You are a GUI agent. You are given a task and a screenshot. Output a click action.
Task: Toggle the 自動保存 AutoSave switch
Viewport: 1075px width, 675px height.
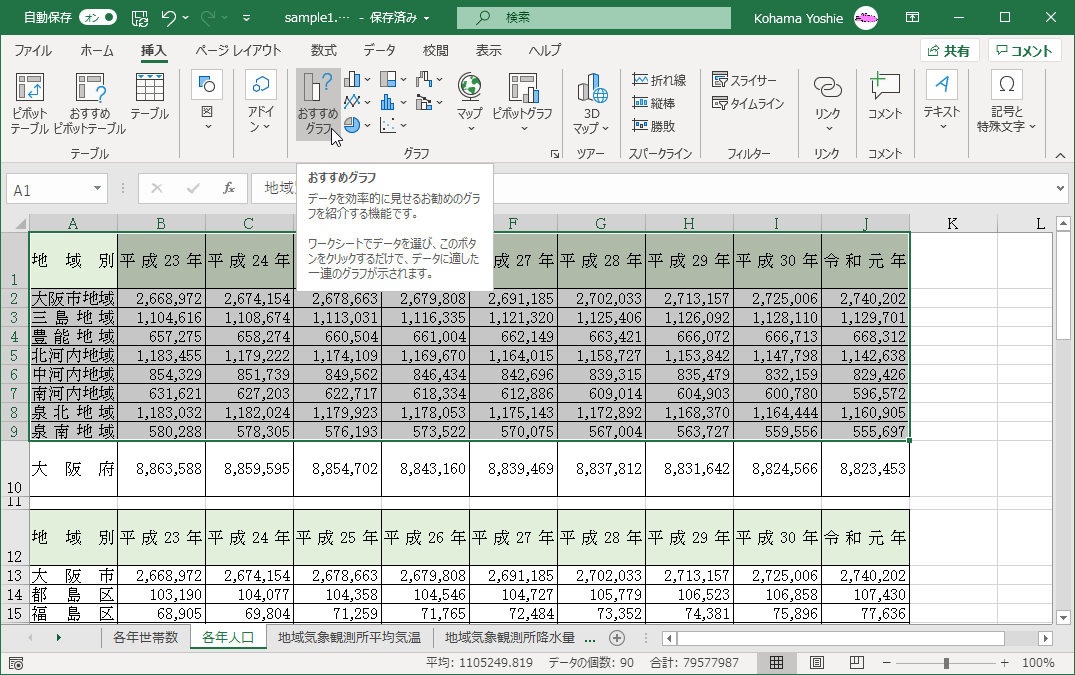97,18
